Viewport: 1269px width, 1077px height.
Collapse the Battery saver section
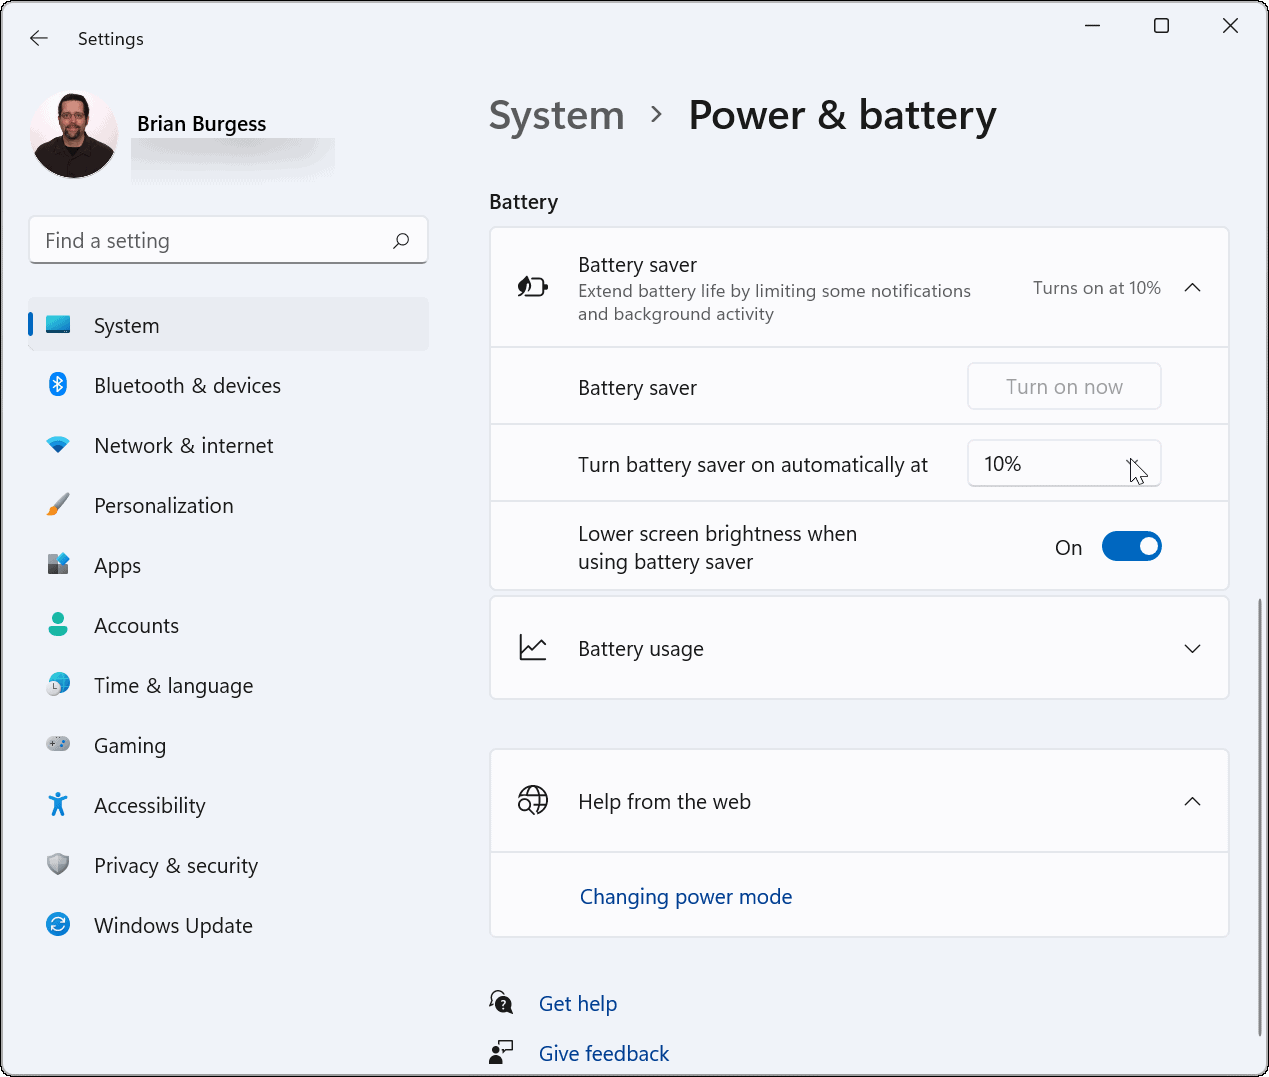click(x=1192, y=287)
